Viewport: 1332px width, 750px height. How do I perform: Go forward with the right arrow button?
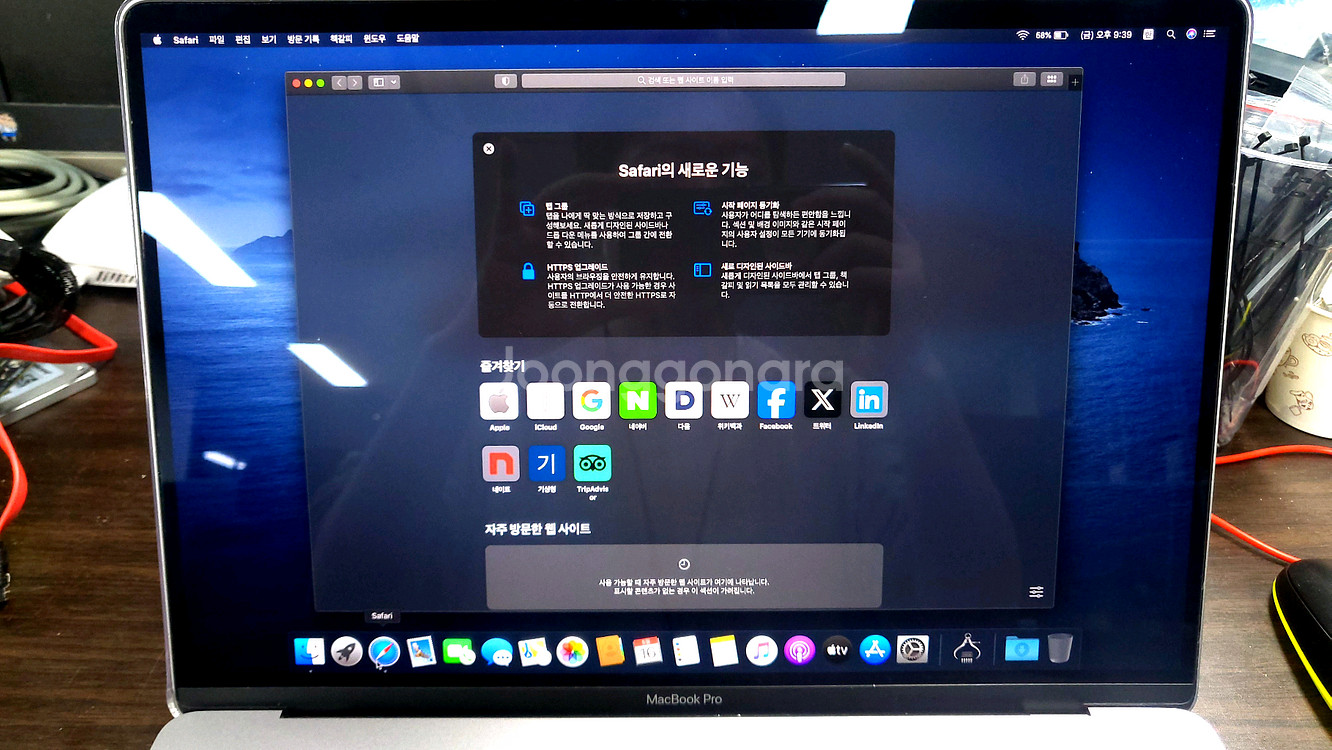pos(354,82)
